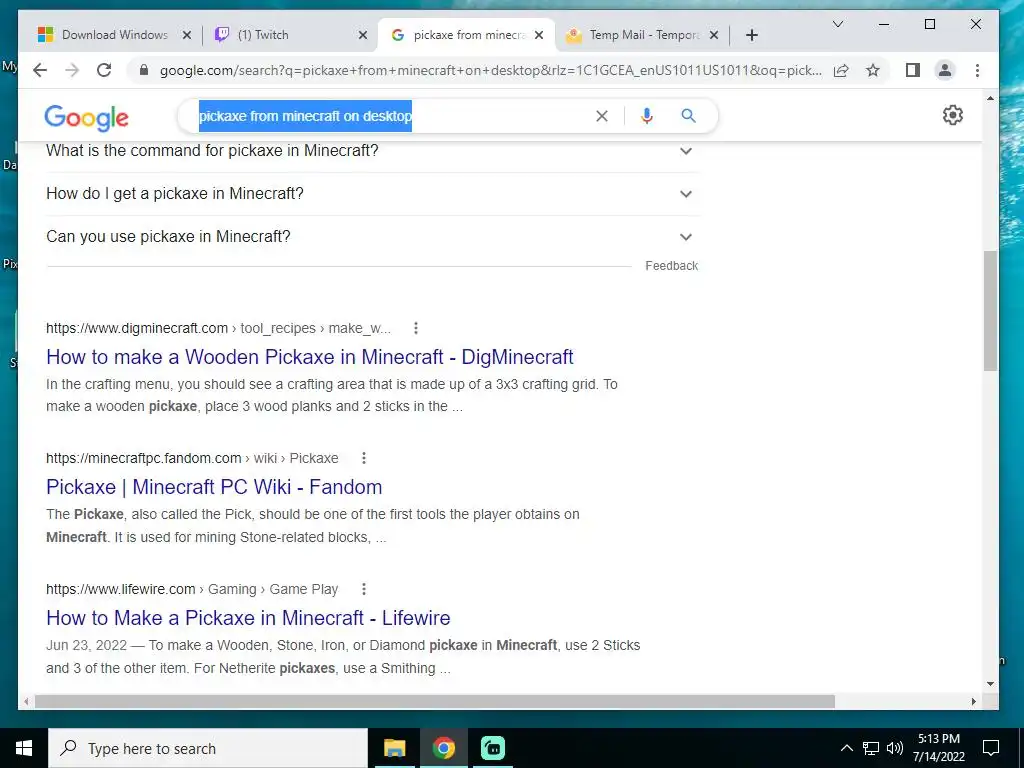Image resolution: width=1024 pixels, height=768 pixels.
Task: Open options menu for lifewire.com result
Action: point(364,589)
